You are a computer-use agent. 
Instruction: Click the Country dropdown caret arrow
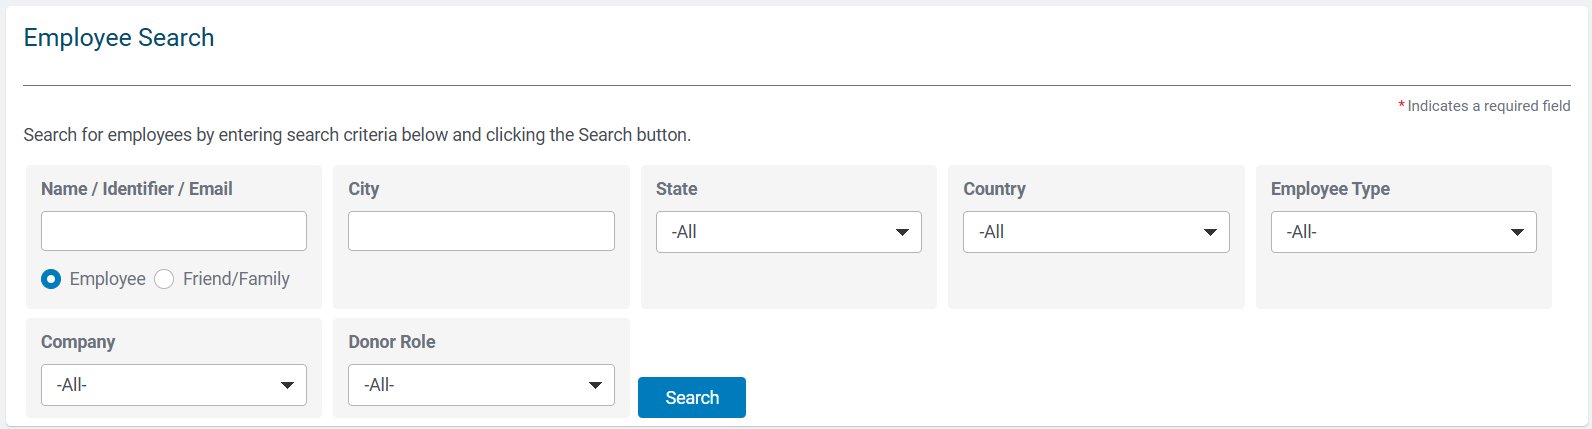(x=1210, y=232)
